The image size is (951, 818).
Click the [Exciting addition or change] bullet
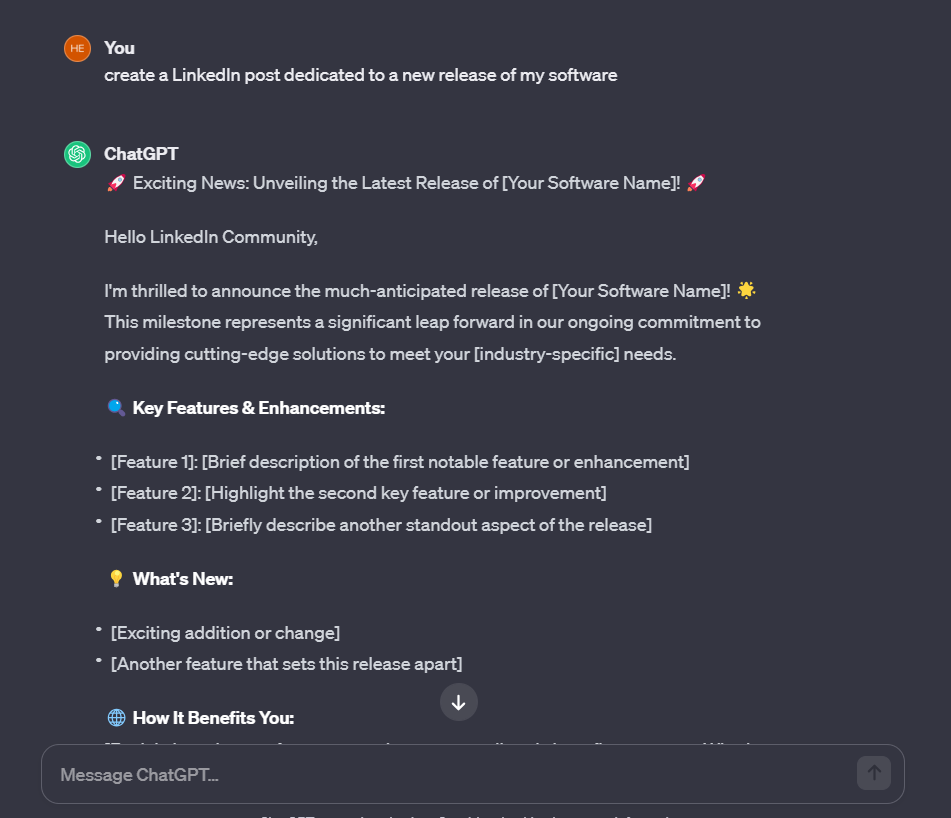[225, 633]
